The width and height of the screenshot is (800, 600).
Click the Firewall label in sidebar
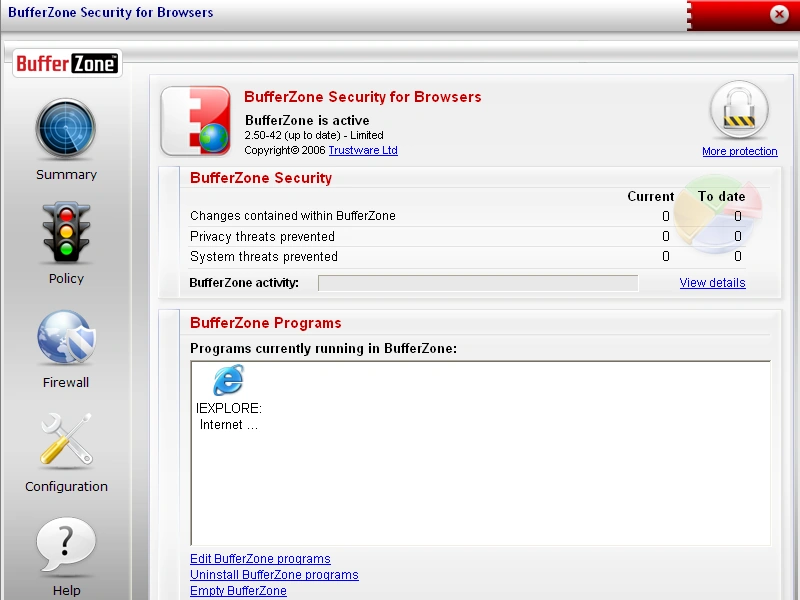pyautogui.click(x=66, y=383)
